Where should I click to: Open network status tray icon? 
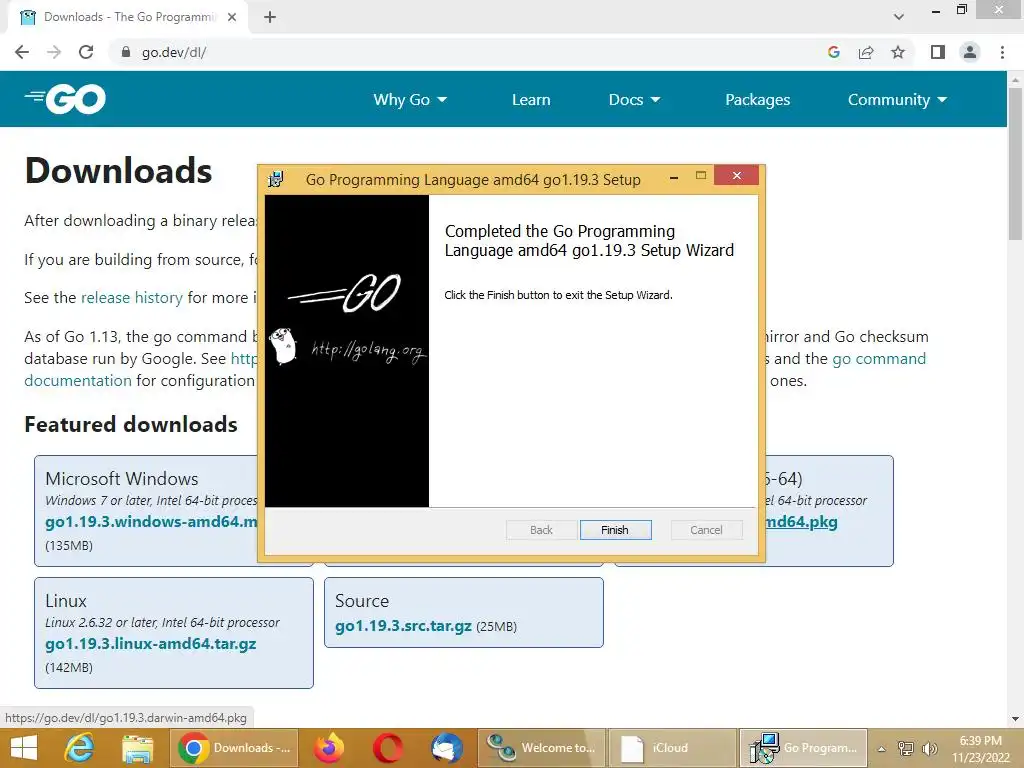905,749
